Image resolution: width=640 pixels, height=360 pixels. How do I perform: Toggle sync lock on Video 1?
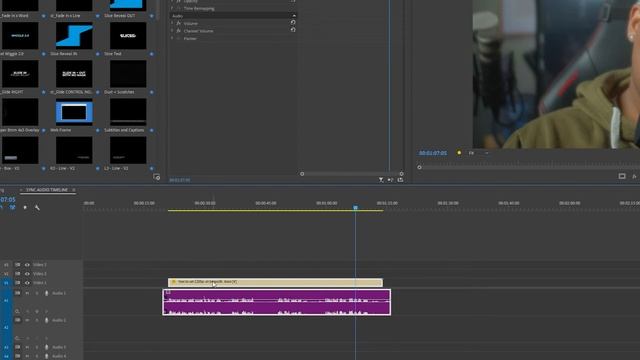click(x=18, y=283)
